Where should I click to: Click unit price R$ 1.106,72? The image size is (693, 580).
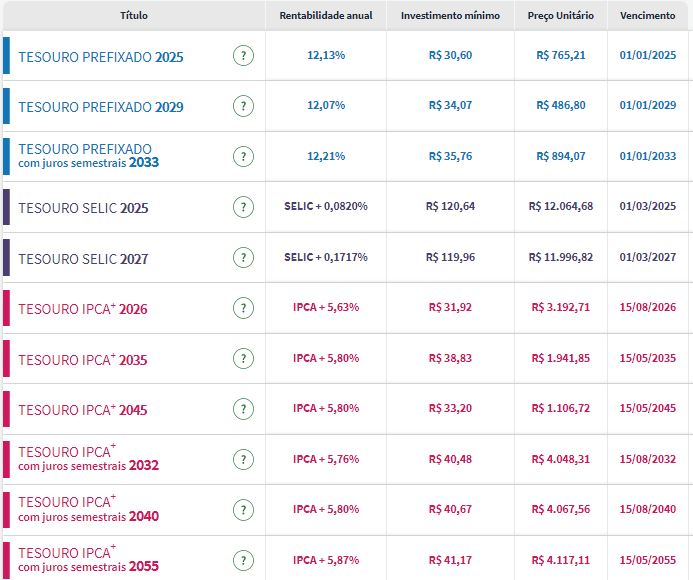point(561,408)
